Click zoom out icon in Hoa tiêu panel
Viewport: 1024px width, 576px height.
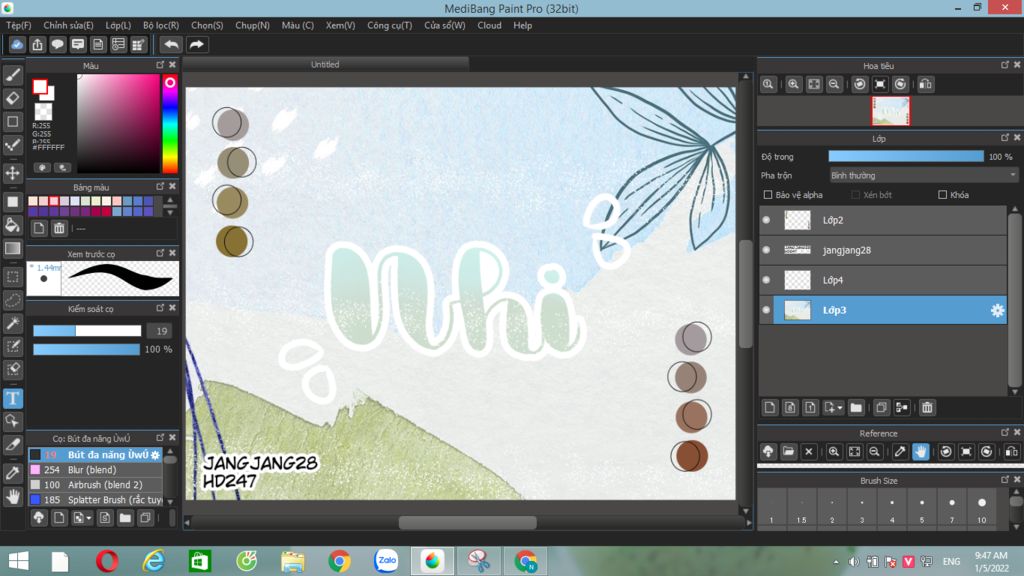coord(834,84)
